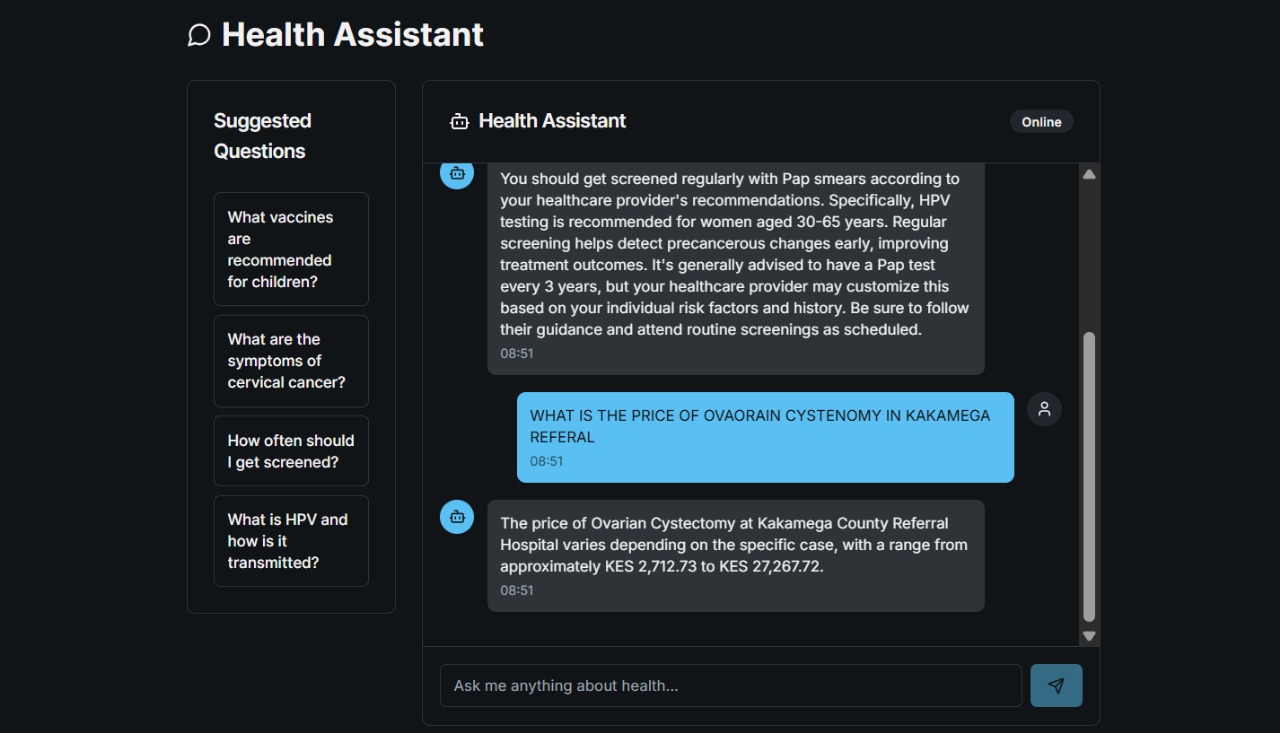Click the blue user message about Kakamega
Viewport: 1280px width, 733px height.
[765, 437]
